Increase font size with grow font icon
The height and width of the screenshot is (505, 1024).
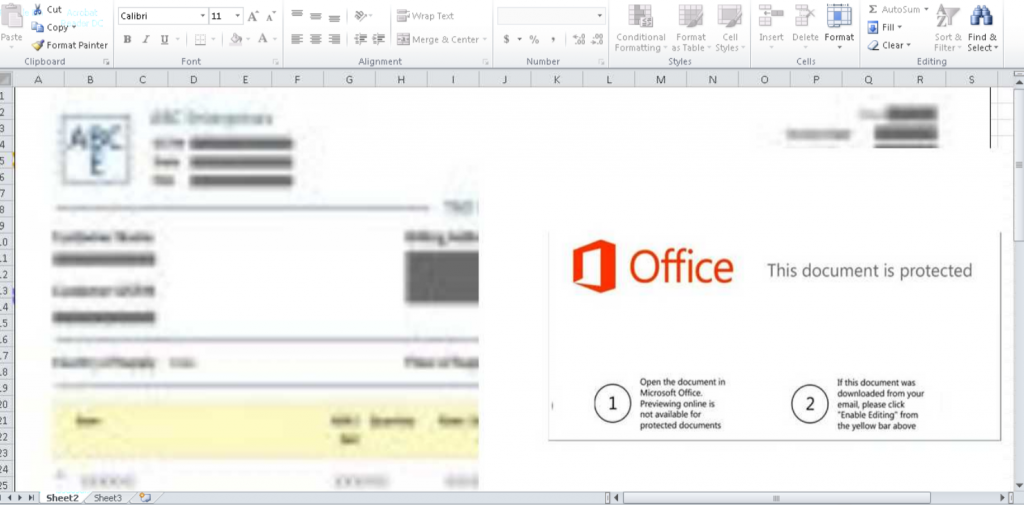point(253,16)
